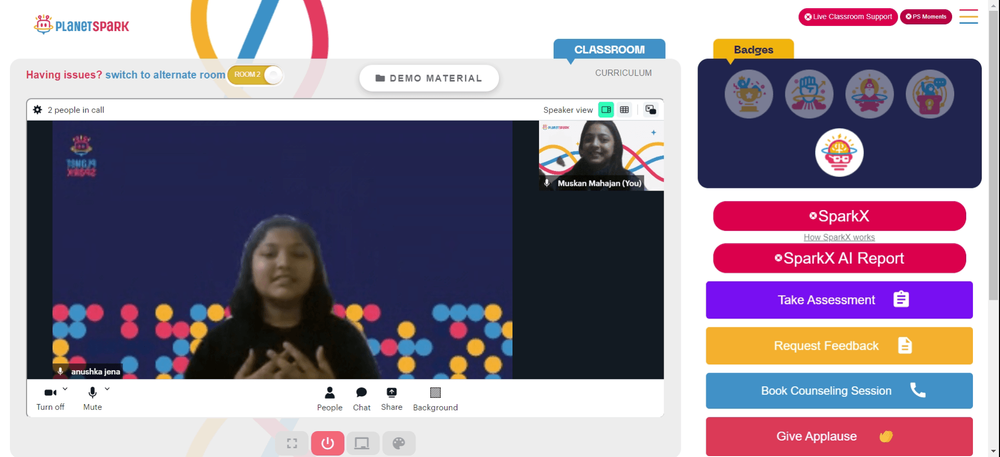Book Counseling Session
1000x457 pixels.
point(839,391)
